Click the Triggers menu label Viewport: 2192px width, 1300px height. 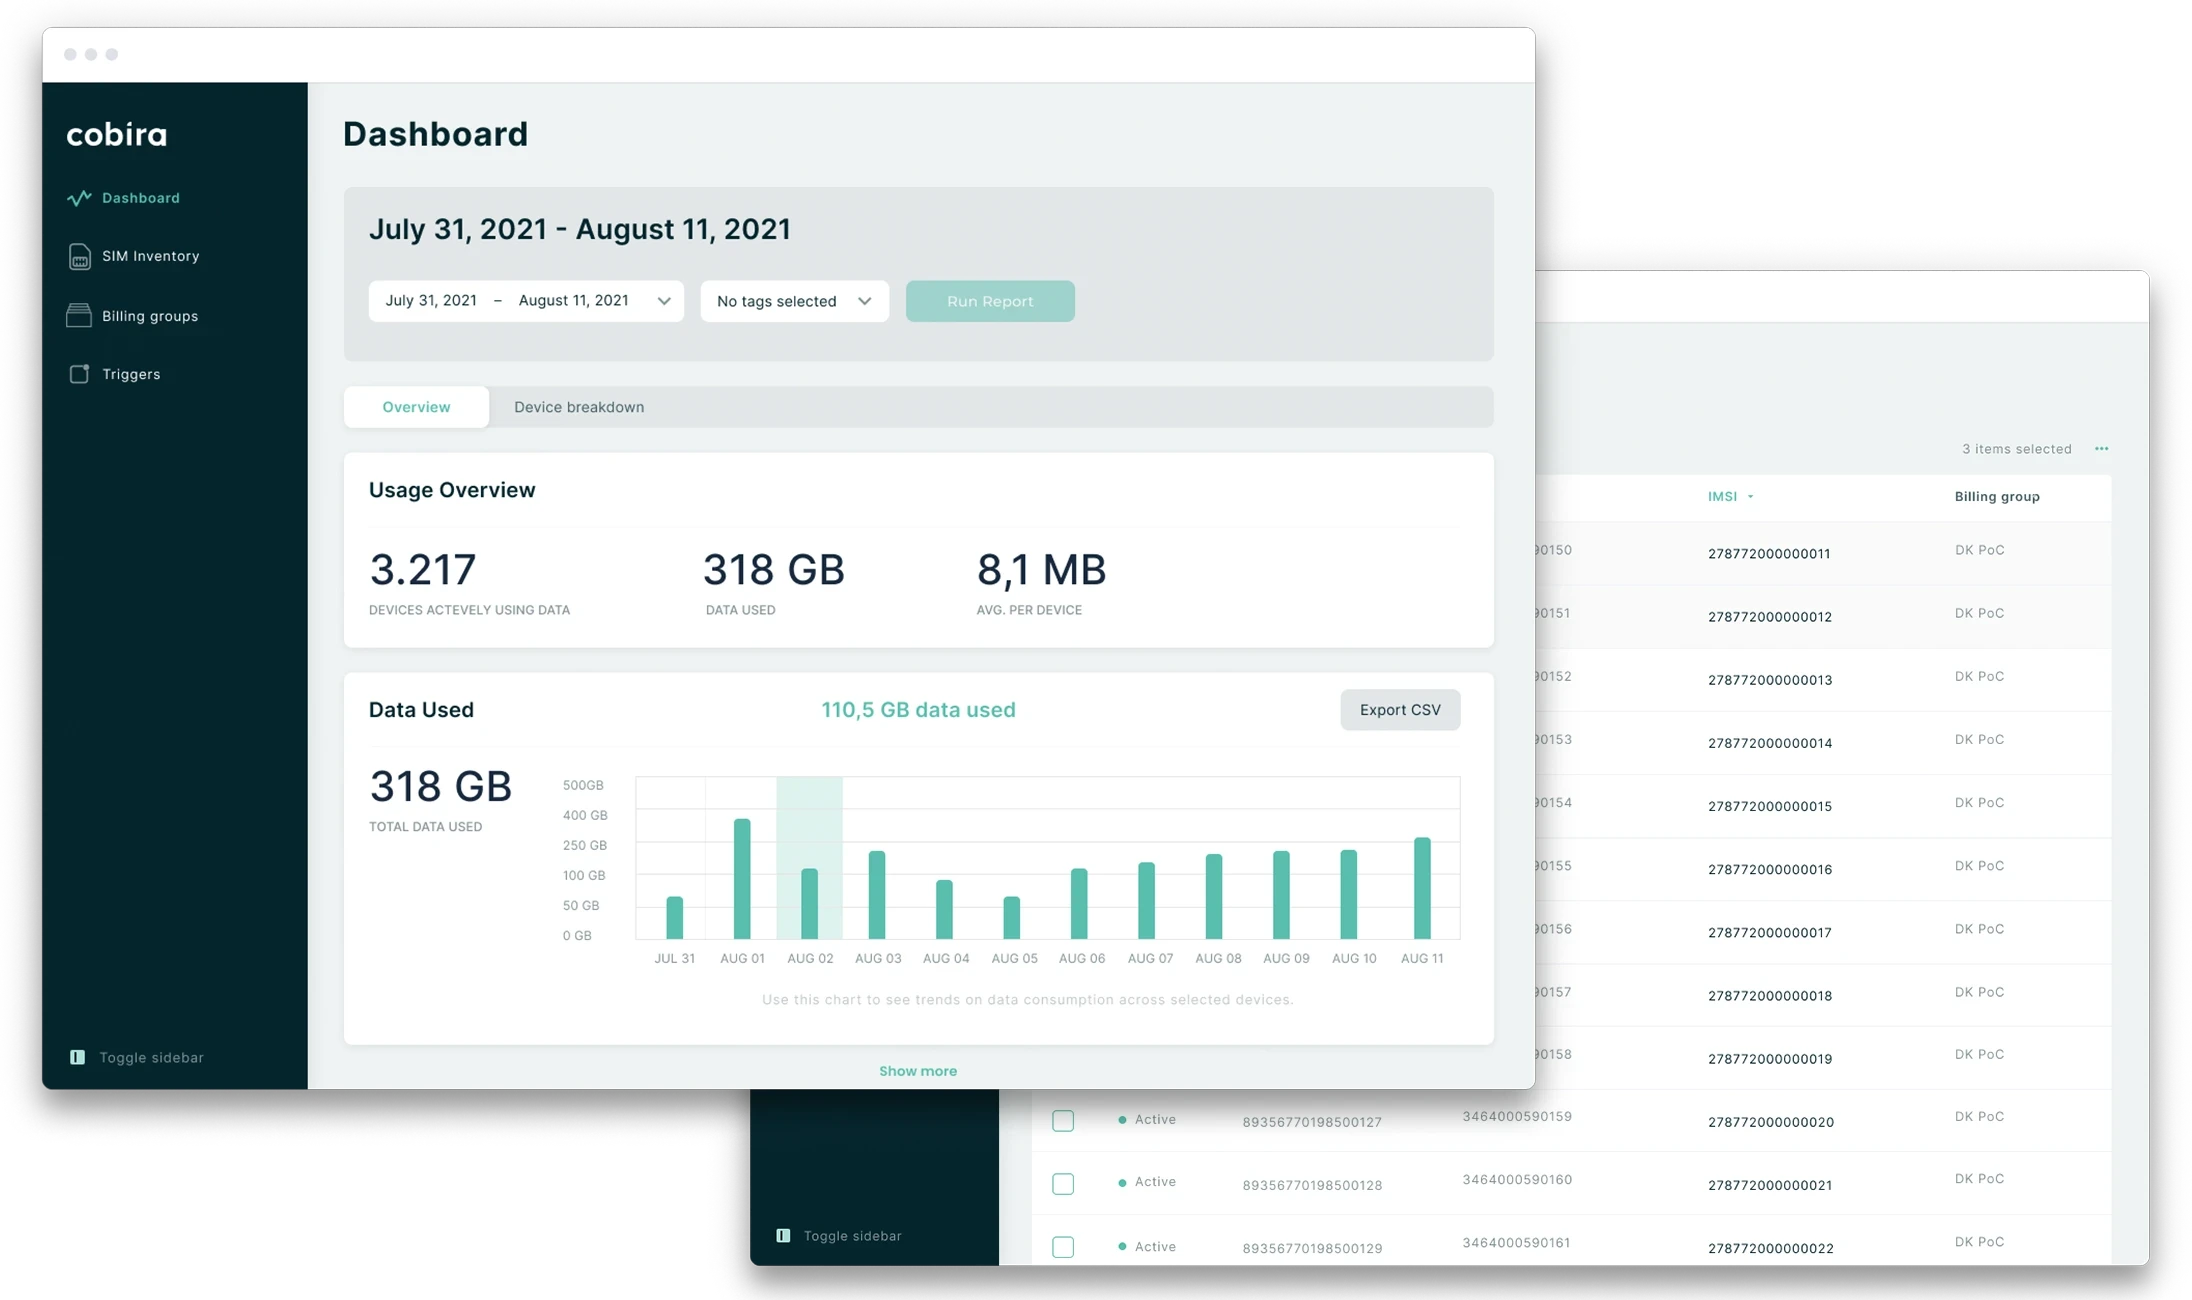tap(131, 374)
